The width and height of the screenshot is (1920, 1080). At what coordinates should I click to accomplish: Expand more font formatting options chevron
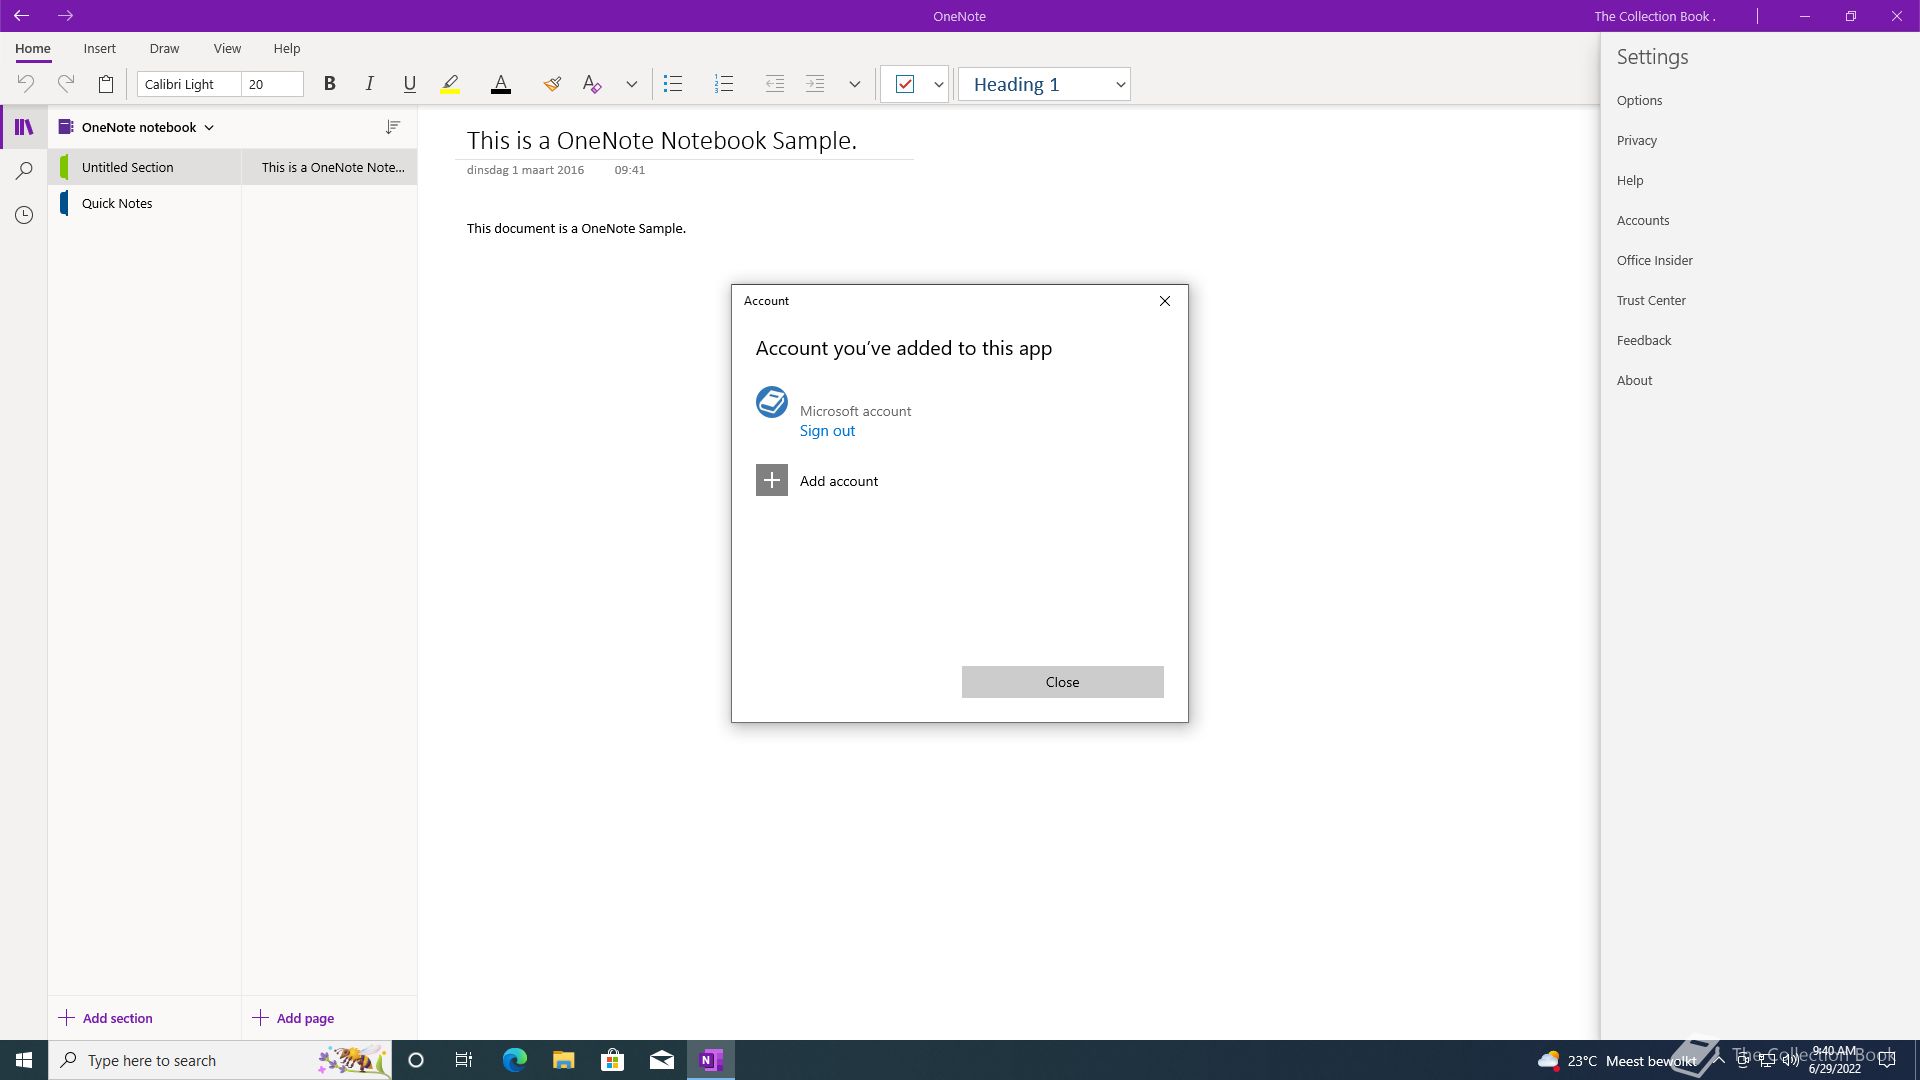631,84
